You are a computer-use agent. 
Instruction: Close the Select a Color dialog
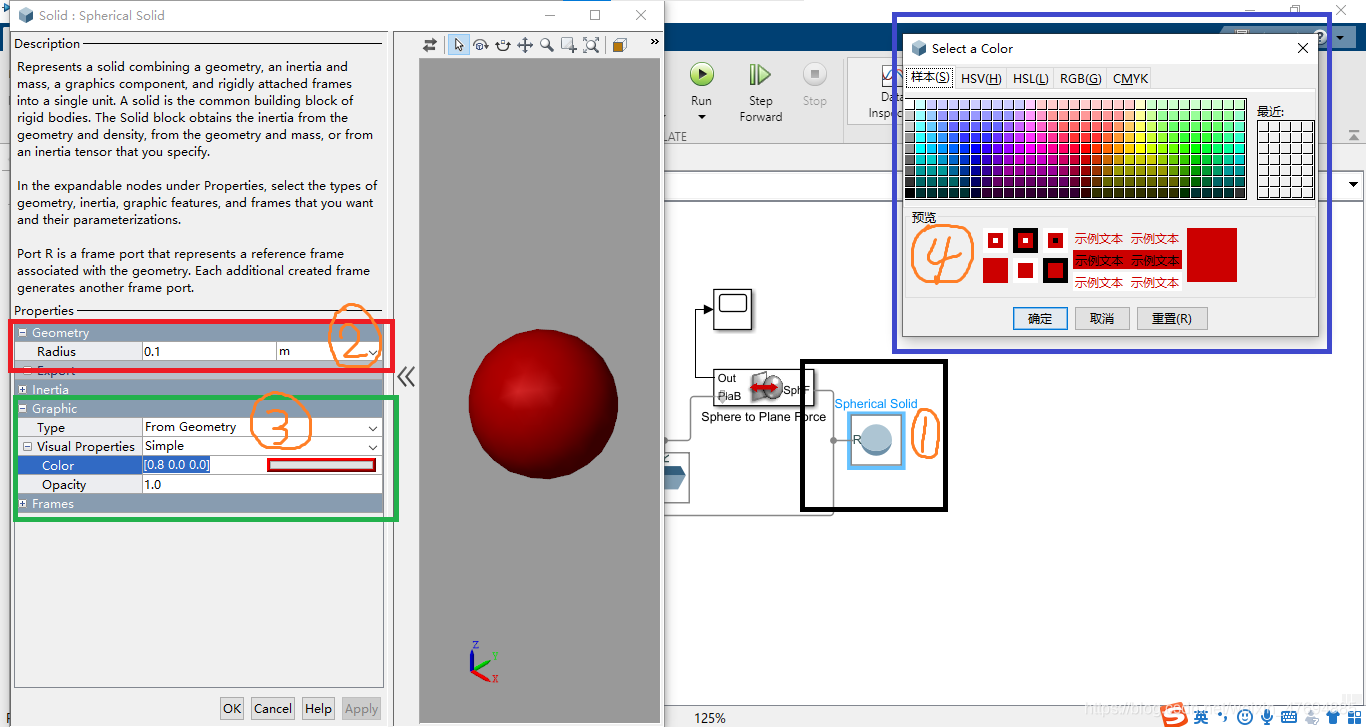pyautogui.click(x=1302, y=48)
